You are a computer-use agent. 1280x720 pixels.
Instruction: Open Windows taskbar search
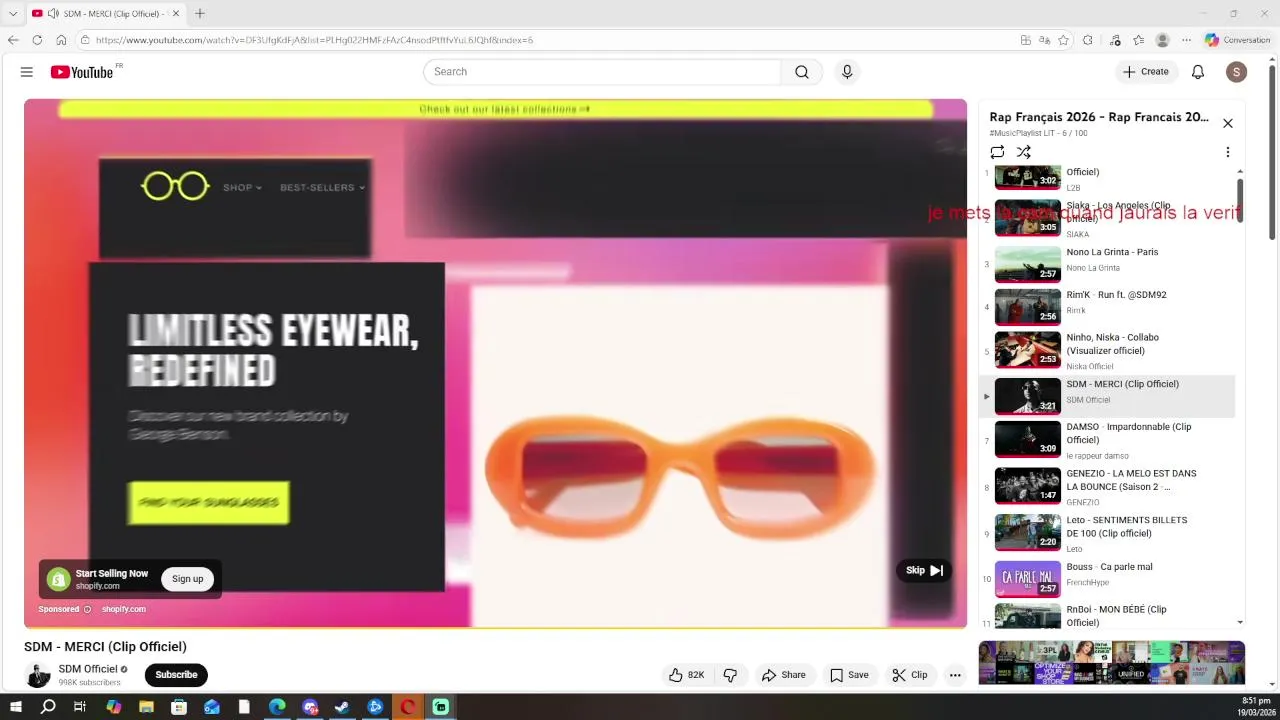(x=48, y=707)
